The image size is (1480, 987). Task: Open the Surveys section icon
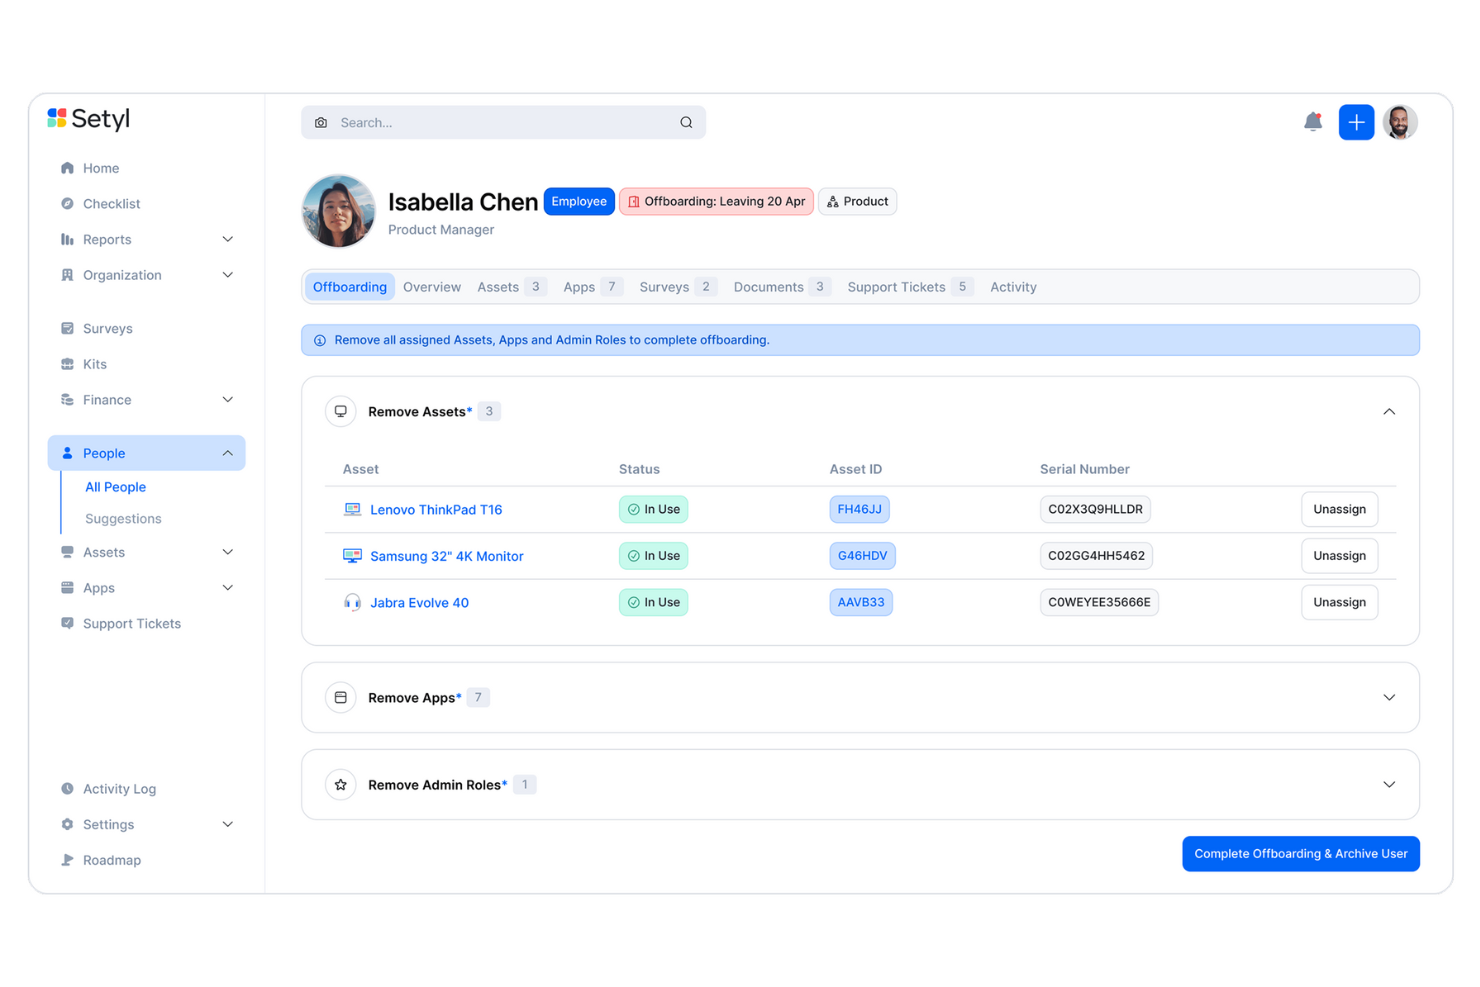(x=67, y=328)
